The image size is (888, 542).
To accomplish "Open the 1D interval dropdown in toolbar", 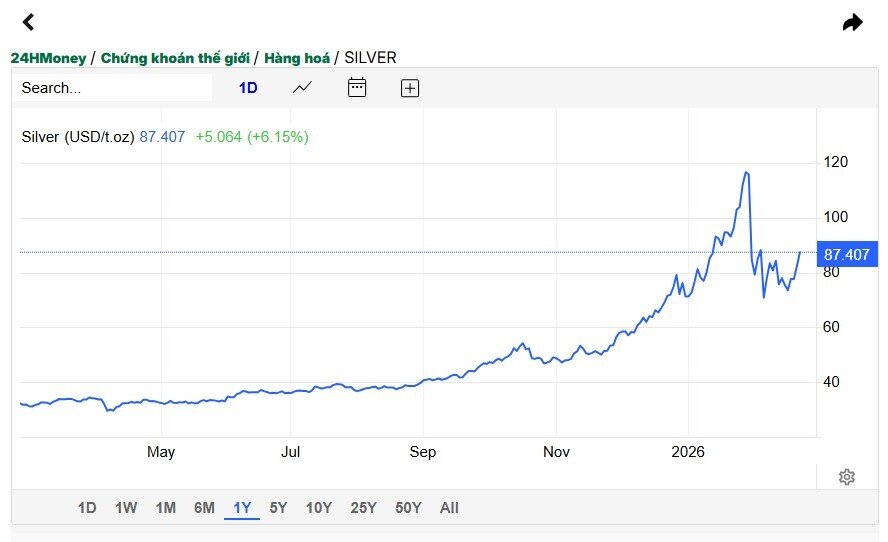I will 248,88.
